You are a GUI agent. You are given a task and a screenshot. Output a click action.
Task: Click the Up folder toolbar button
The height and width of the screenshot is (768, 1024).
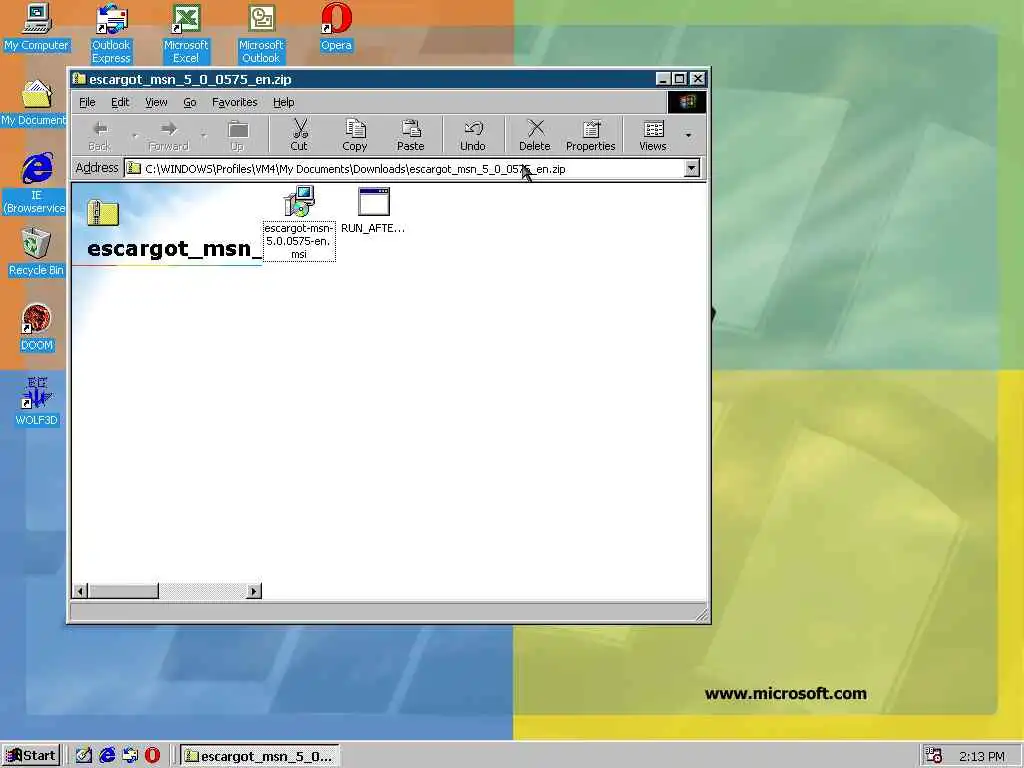[238, 135]
